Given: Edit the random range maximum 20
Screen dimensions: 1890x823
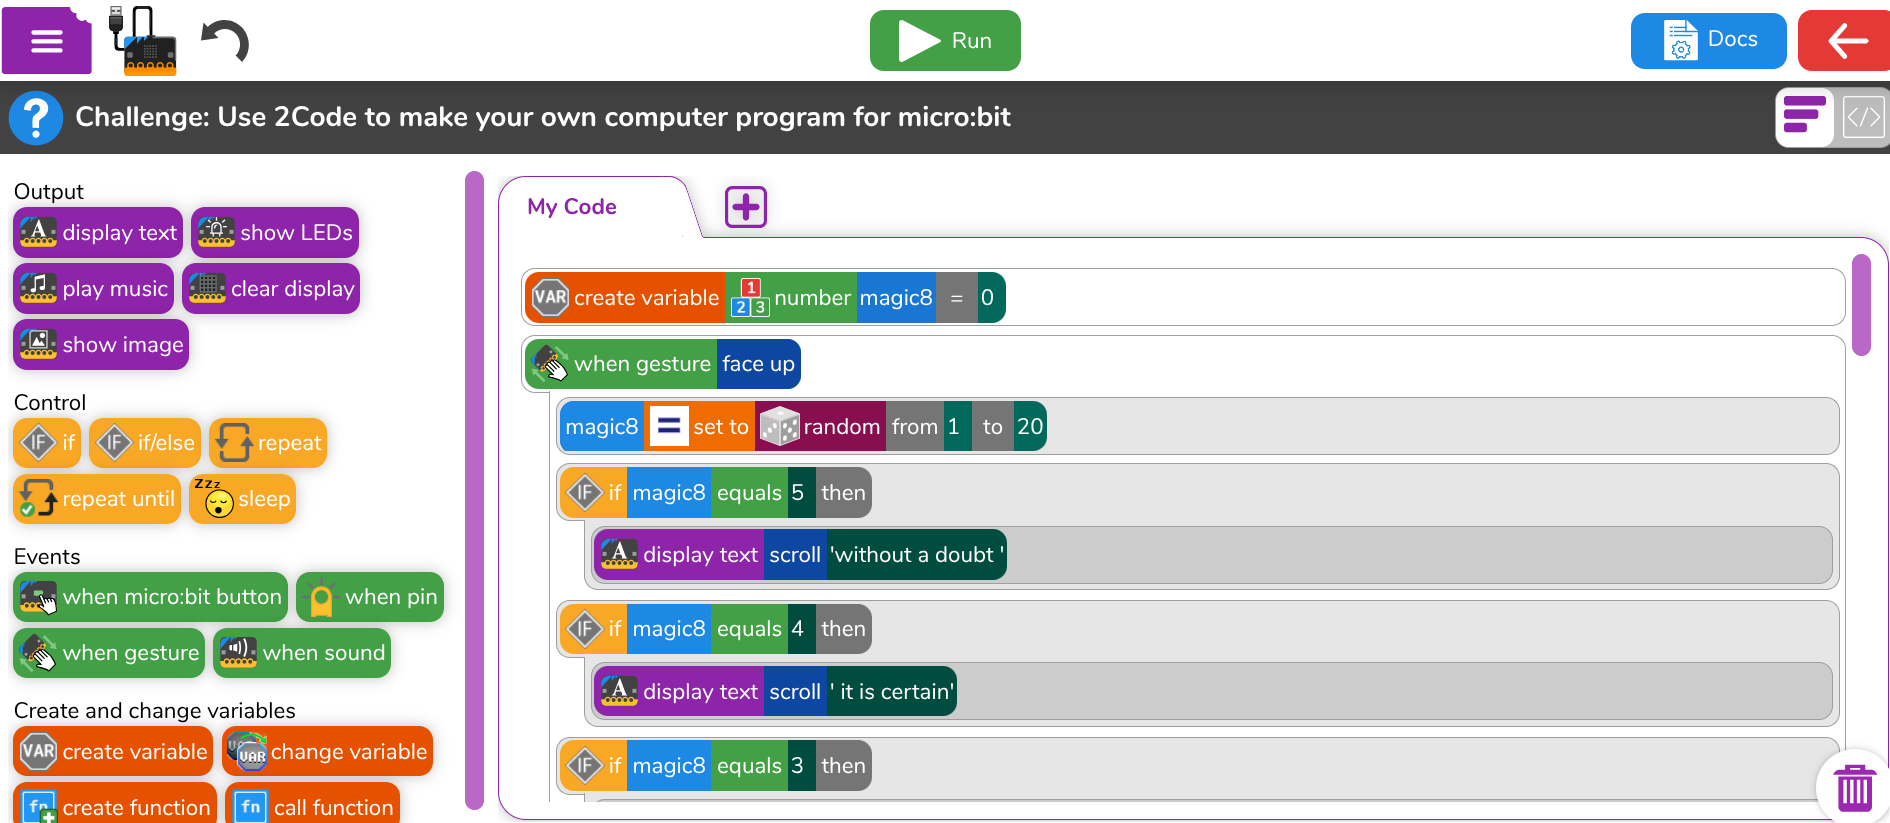Looking at the screenshot, I should click(x=1029, y=427).
